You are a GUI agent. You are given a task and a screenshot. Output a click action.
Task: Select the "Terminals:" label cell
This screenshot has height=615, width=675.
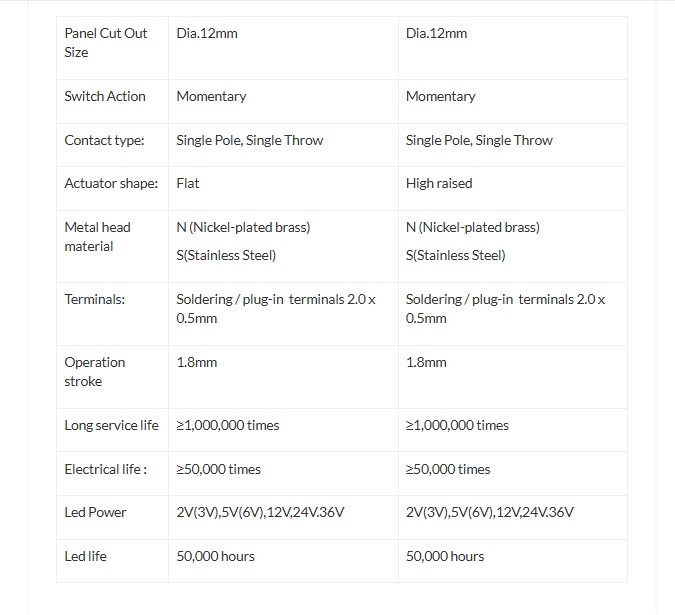pos(95,299)
